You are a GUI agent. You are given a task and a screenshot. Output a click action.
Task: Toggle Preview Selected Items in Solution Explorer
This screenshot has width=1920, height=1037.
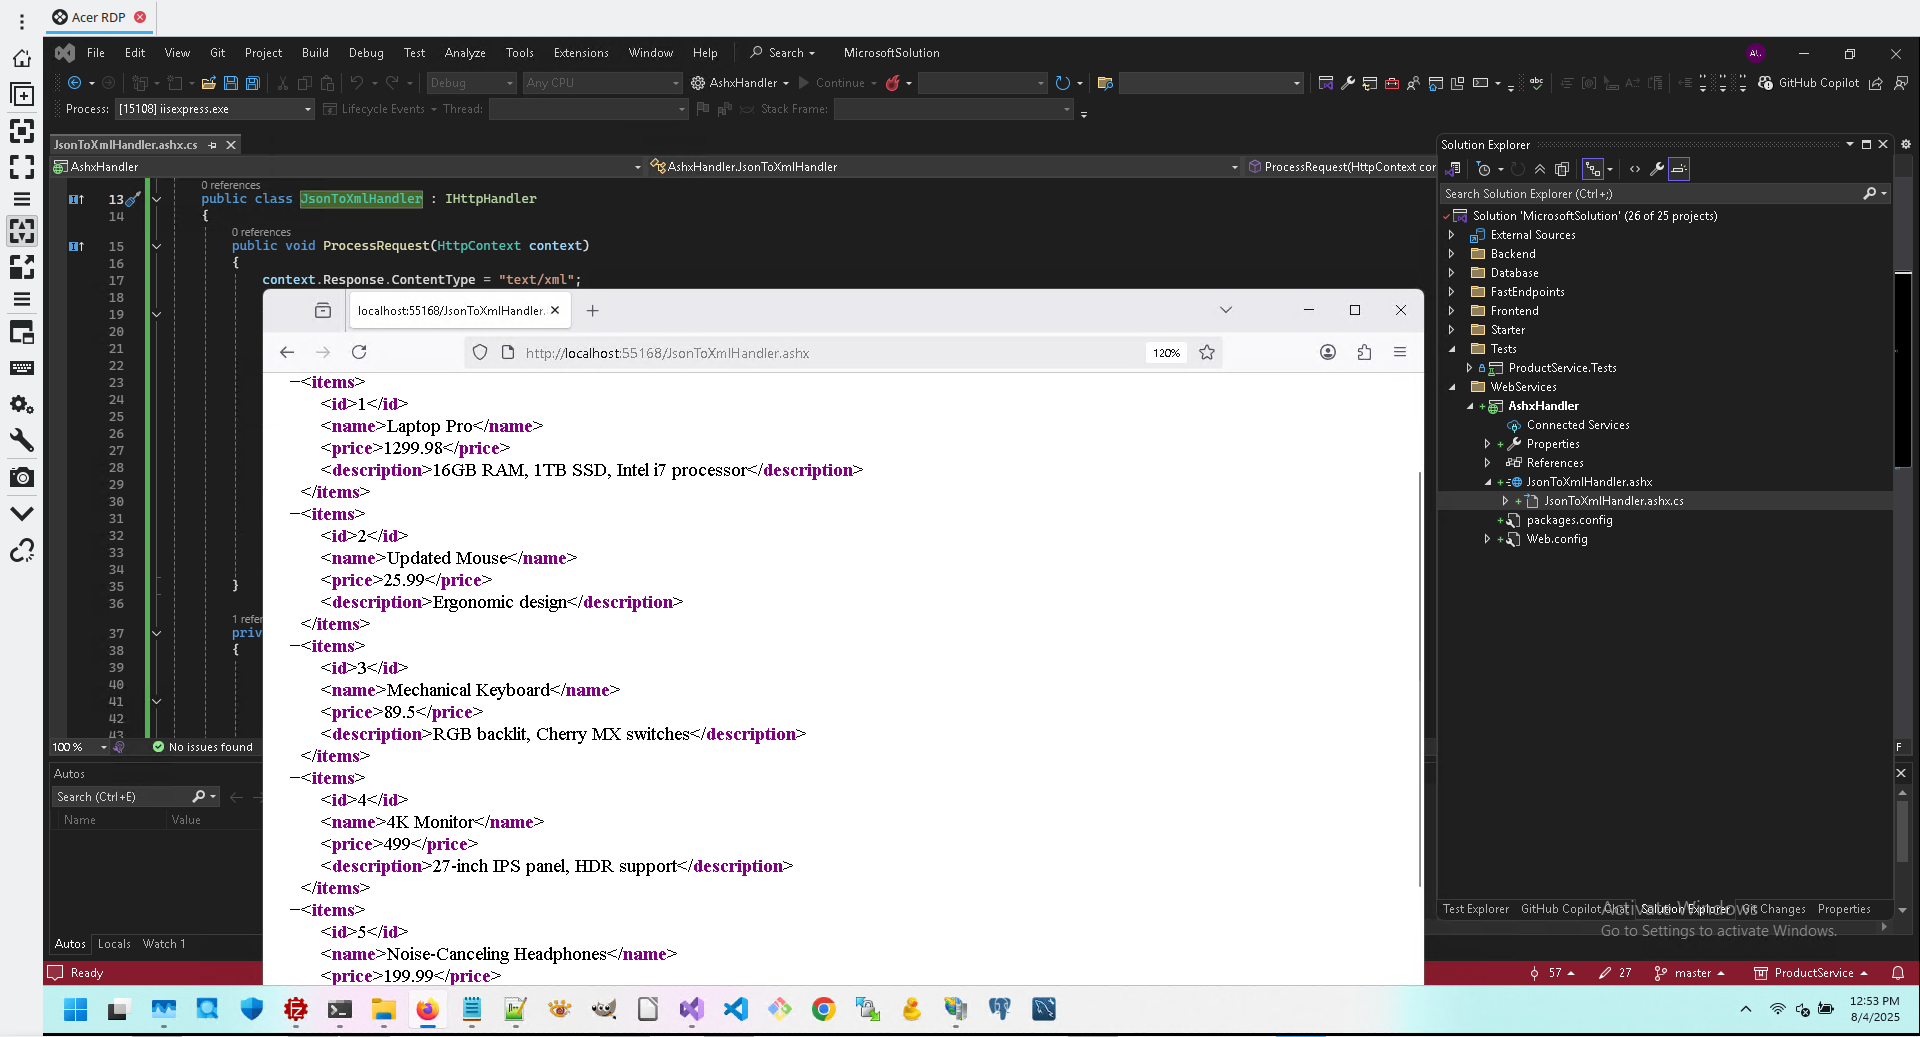tap(1679, 169)
